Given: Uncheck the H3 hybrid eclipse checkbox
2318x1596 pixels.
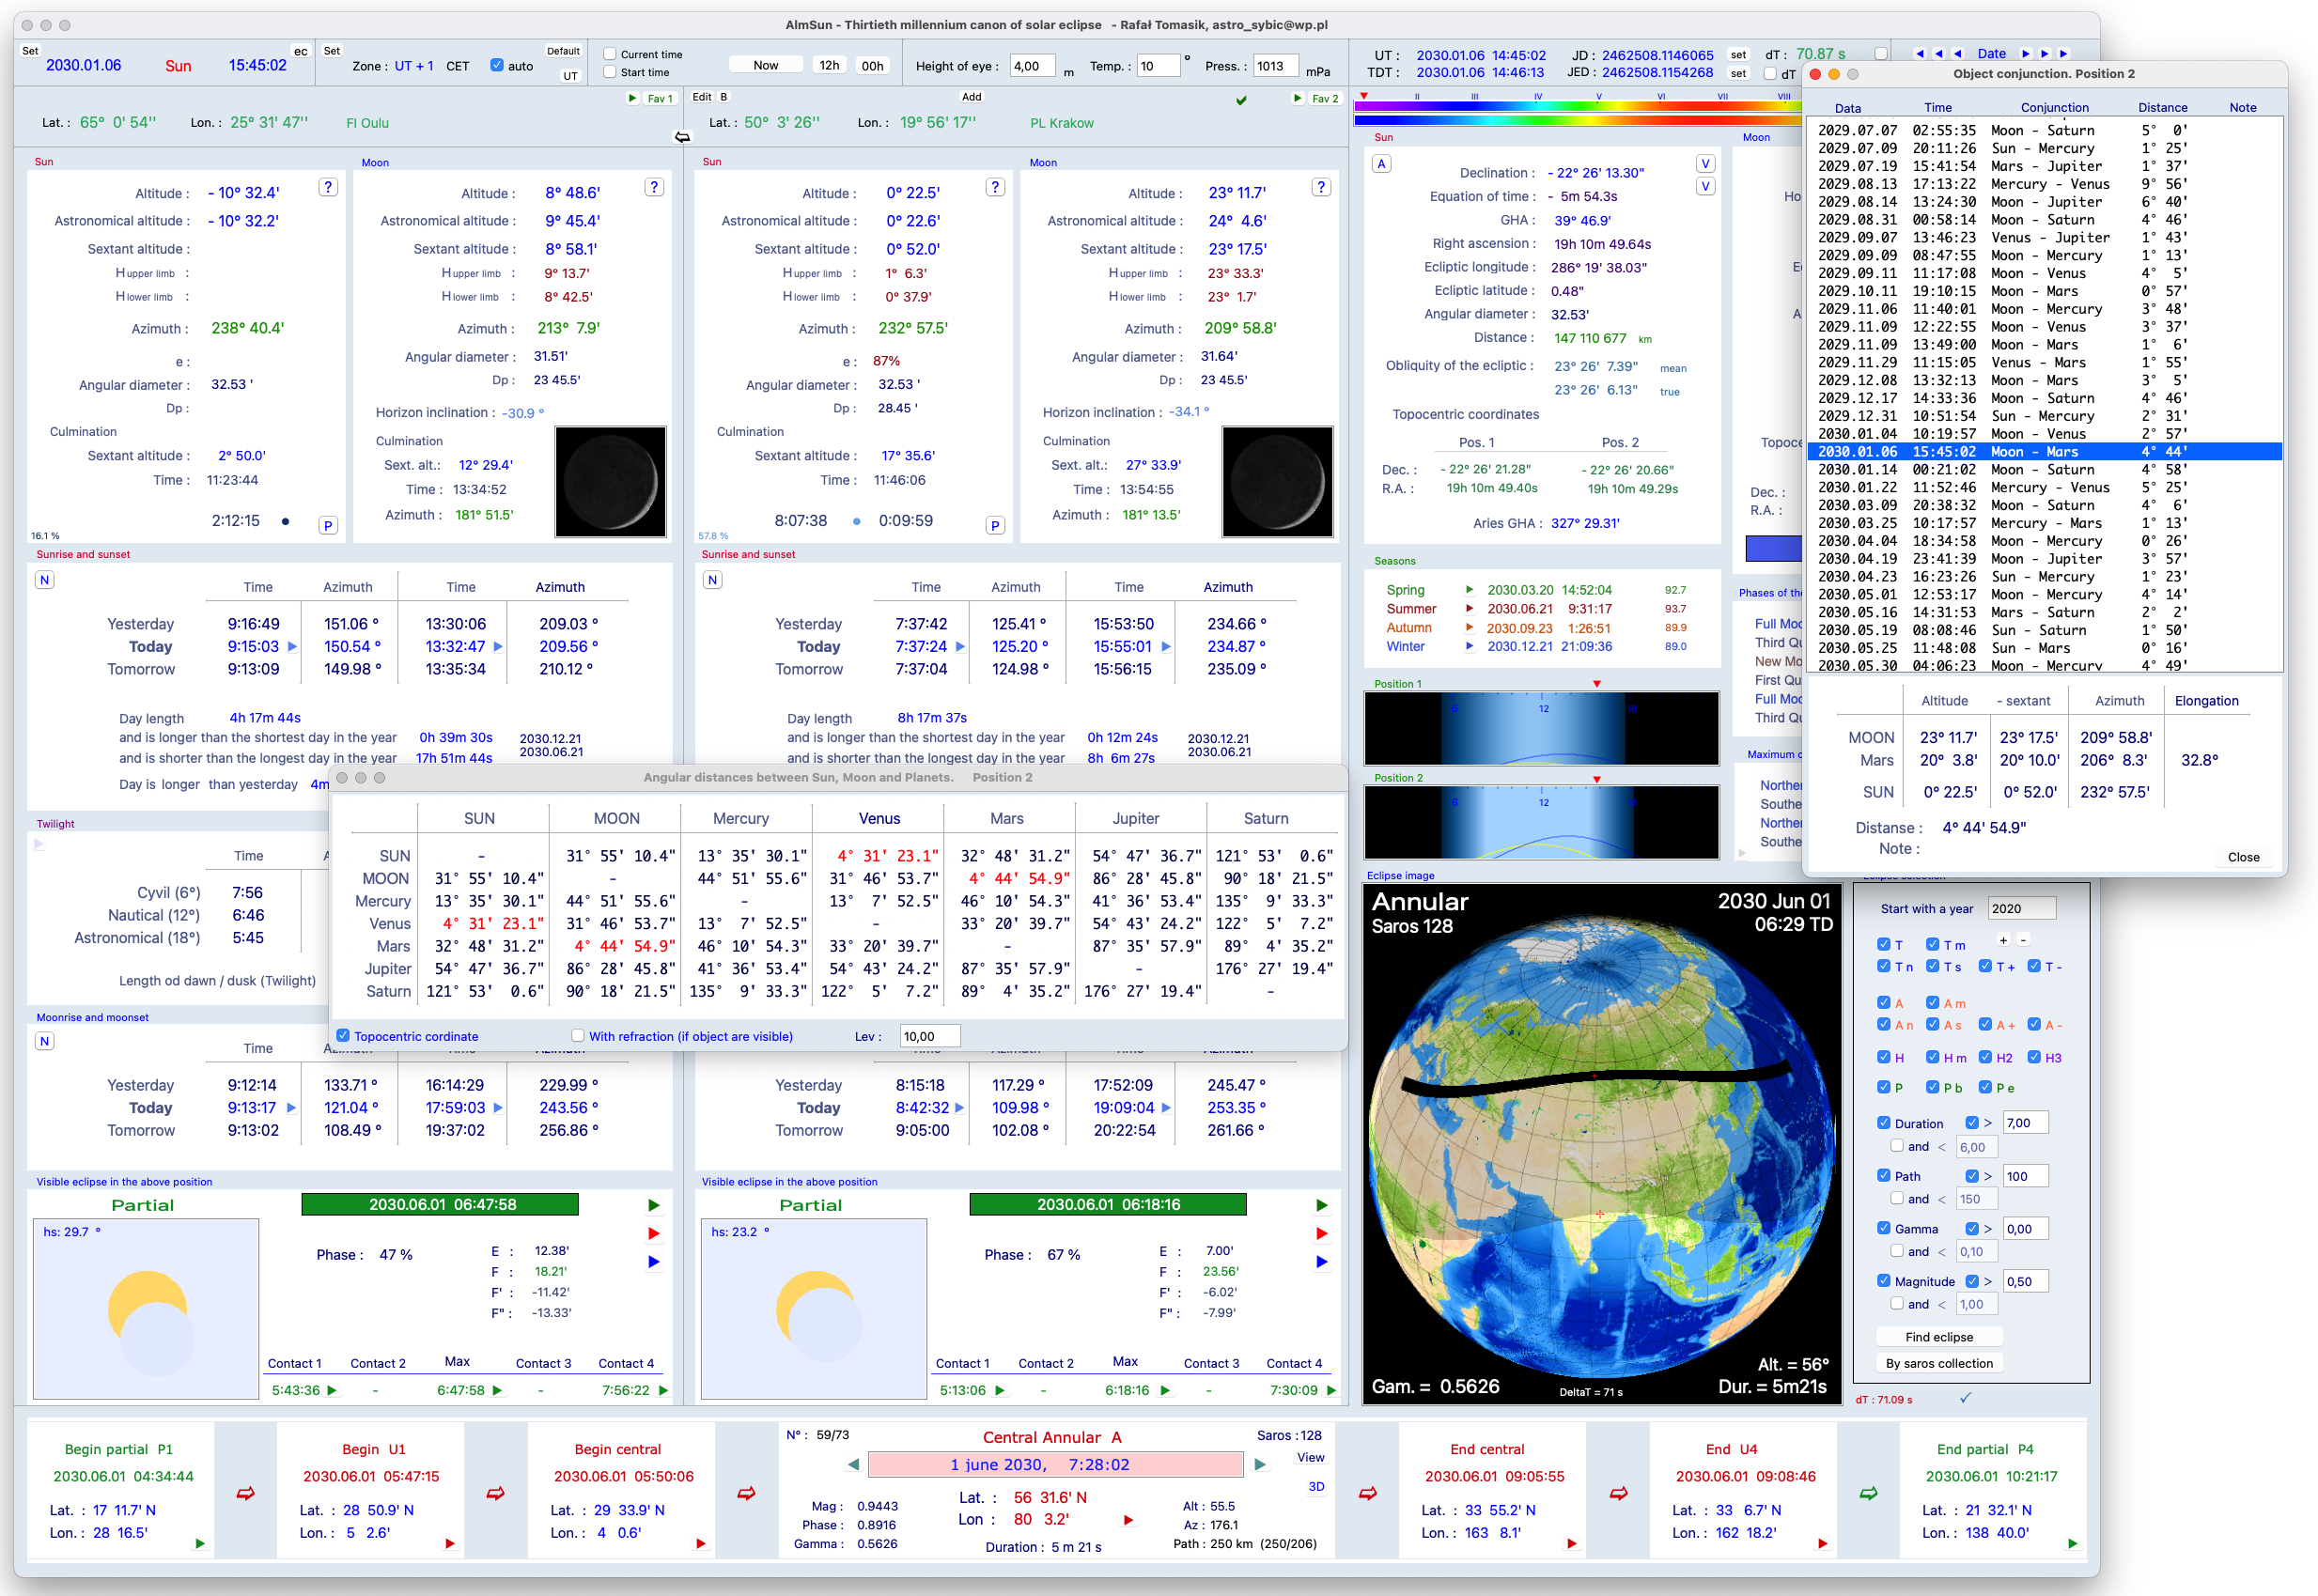Looking at the screenshot, I should coord(2033,1057).
